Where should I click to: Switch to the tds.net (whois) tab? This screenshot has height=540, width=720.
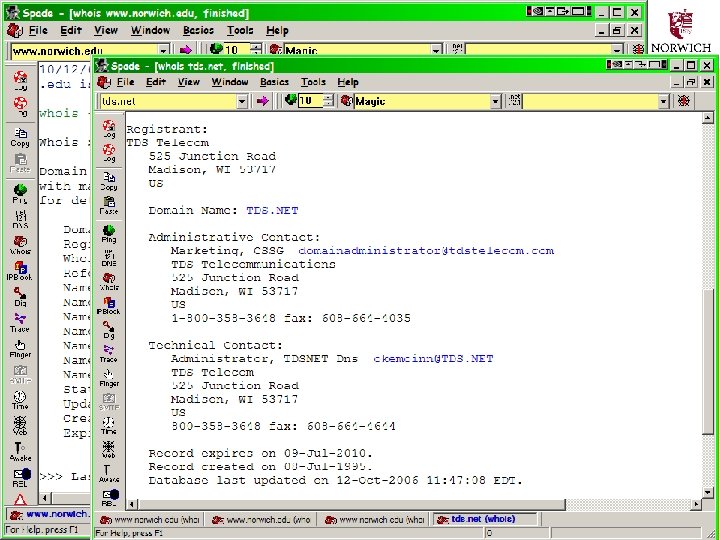(484, 519)
